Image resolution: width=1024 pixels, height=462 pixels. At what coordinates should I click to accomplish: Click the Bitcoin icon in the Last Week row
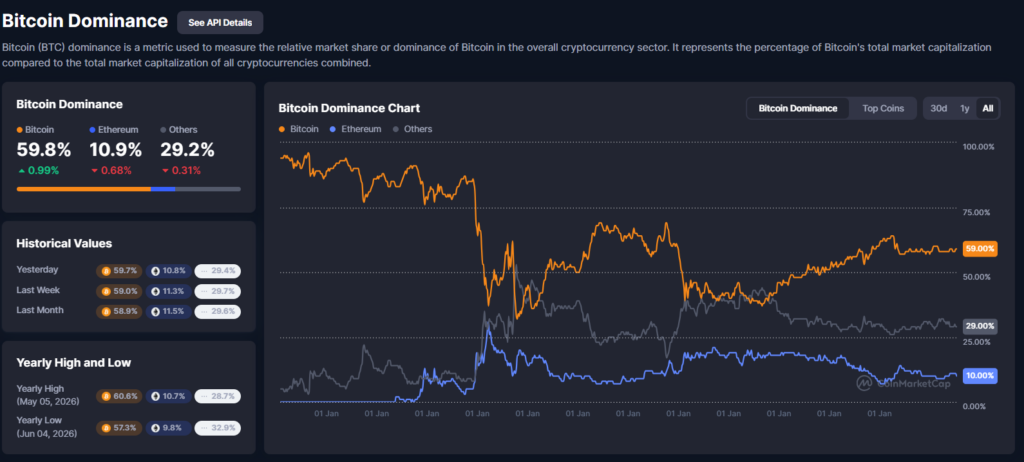point(106,291)
